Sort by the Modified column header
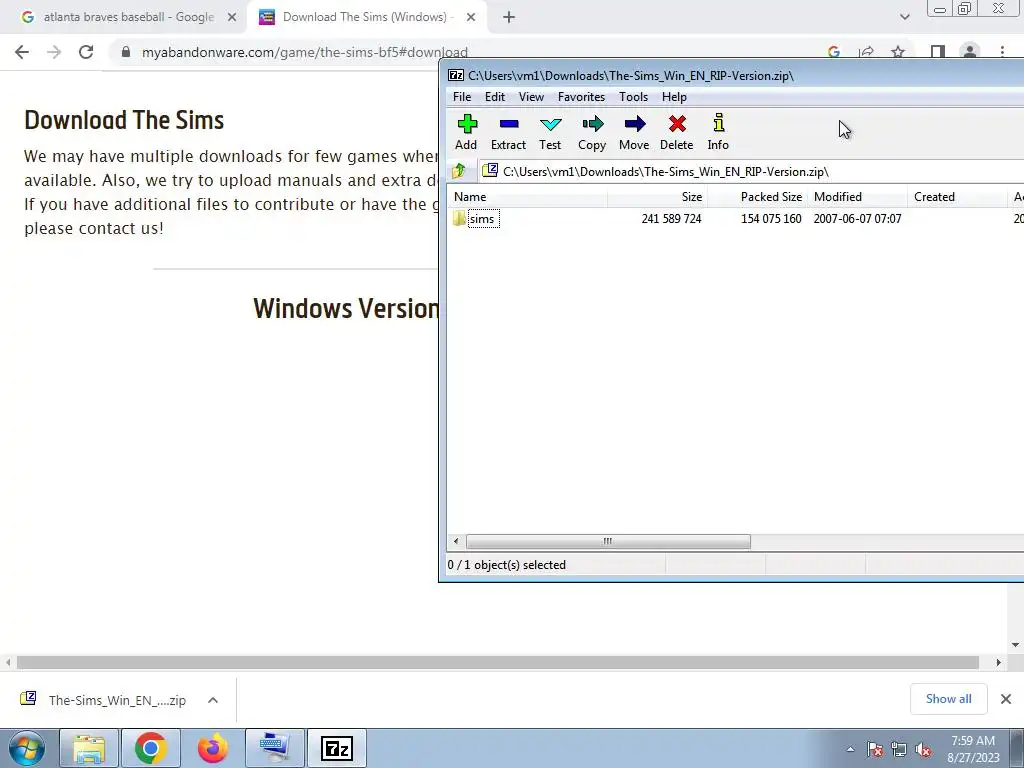The image size is (1024, 768). click(857, 197)
